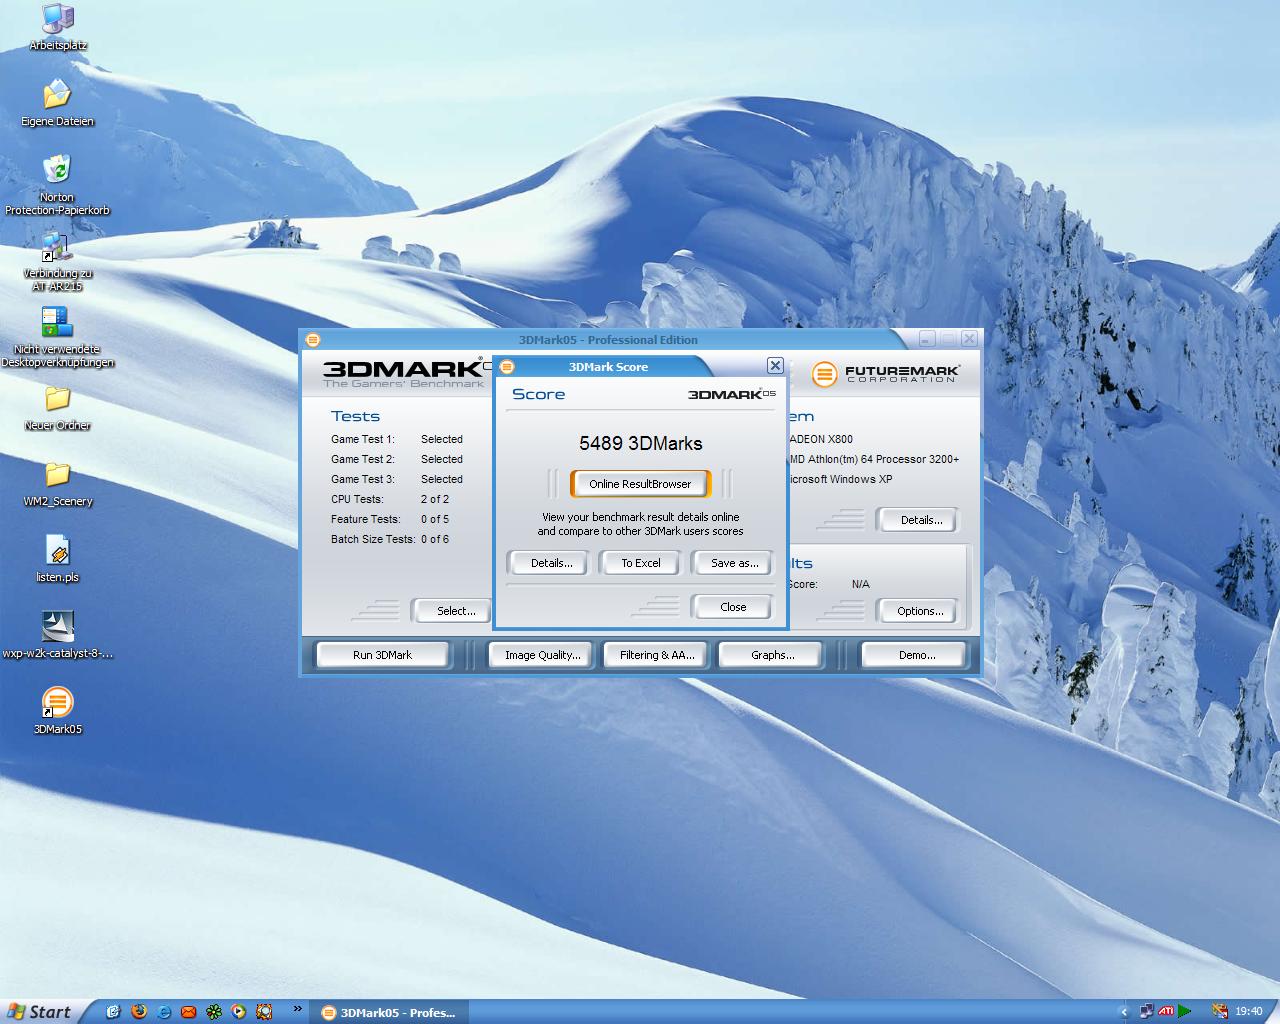Click the Online ResultBrowser button
1280x1024 pixels.
[x=640, y=484]
